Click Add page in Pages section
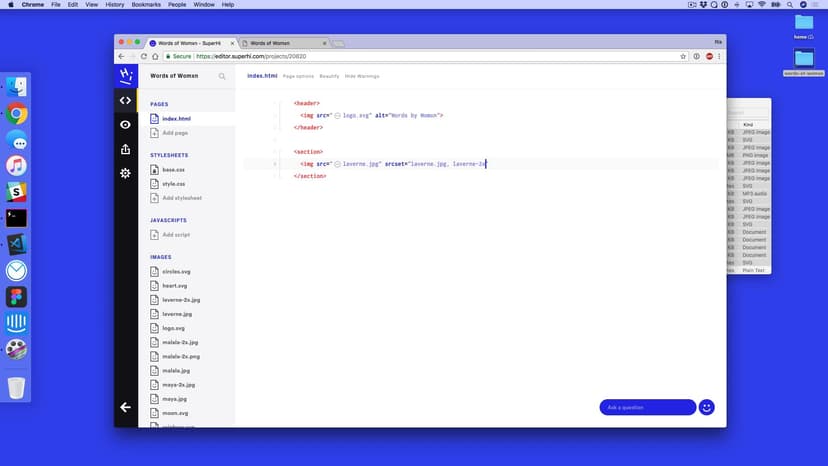 coord(174,133)
